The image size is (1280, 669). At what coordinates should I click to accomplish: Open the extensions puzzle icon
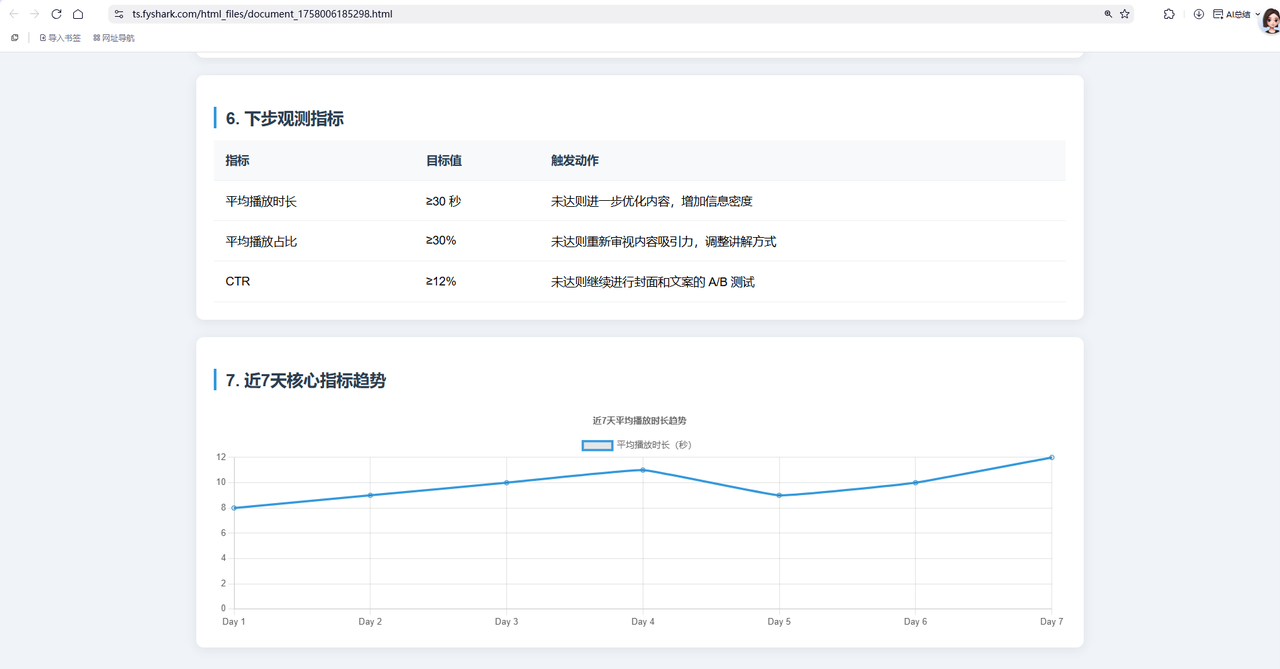[1169, 14]
